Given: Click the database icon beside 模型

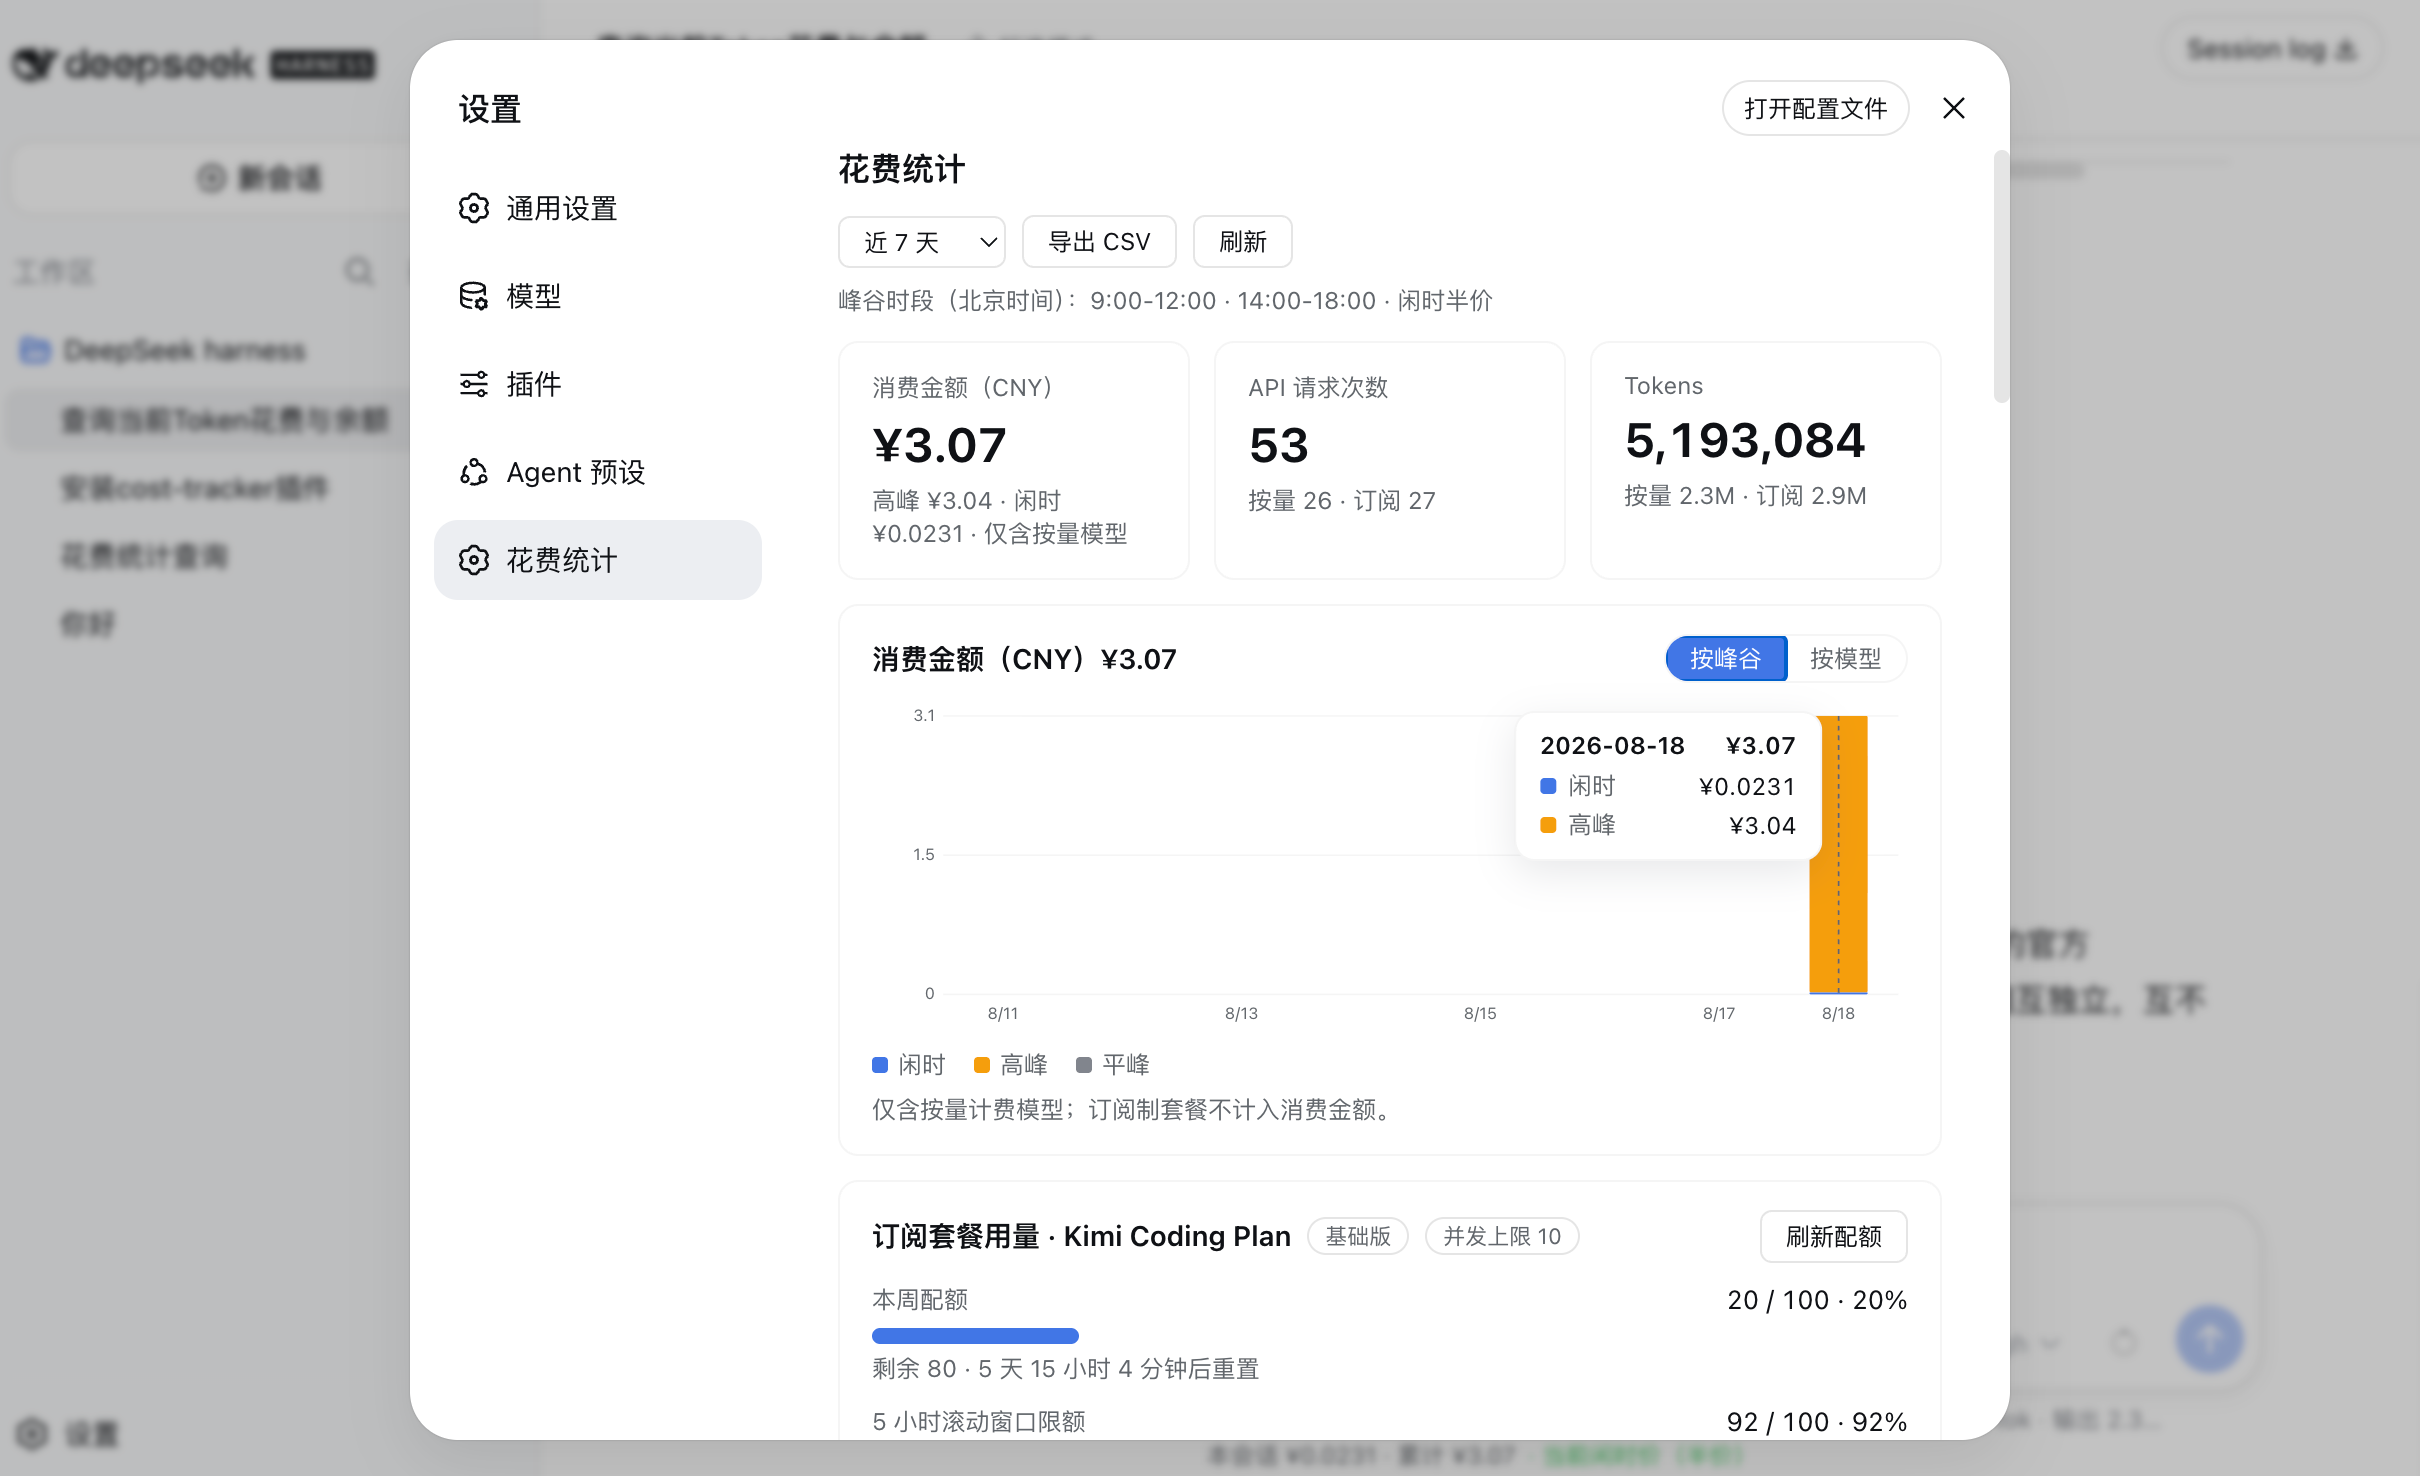Looking at the screenshot, I should 474,296.
